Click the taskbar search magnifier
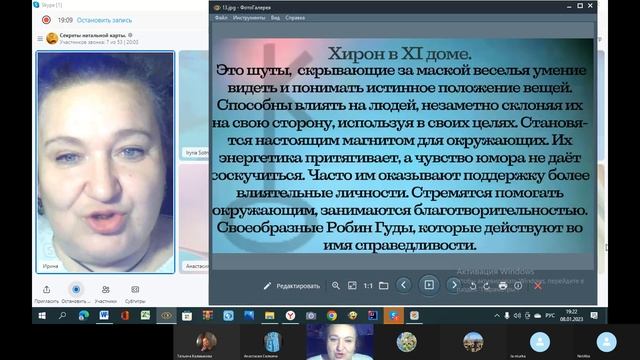 (x=62, y=316)
